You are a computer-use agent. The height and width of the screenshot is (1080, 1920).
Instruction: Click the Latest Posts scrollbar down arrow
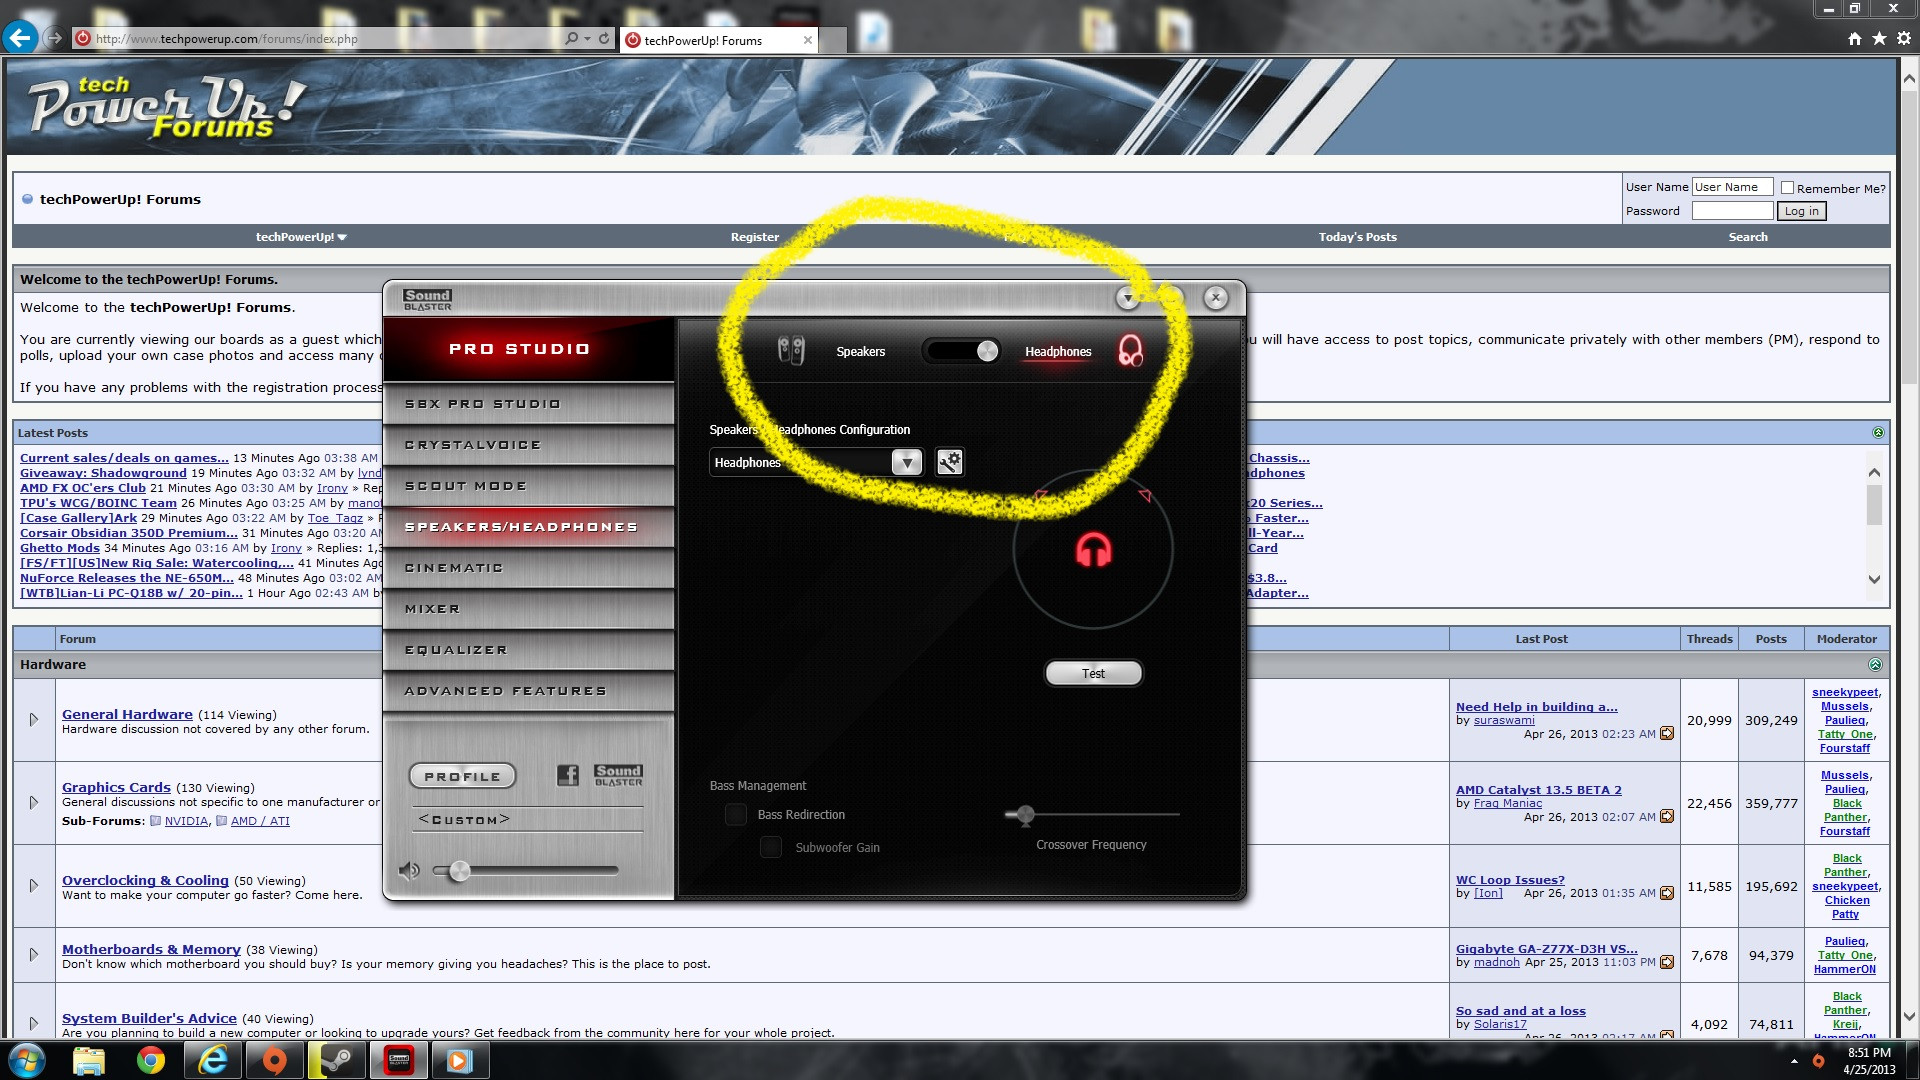[1874, 579]
